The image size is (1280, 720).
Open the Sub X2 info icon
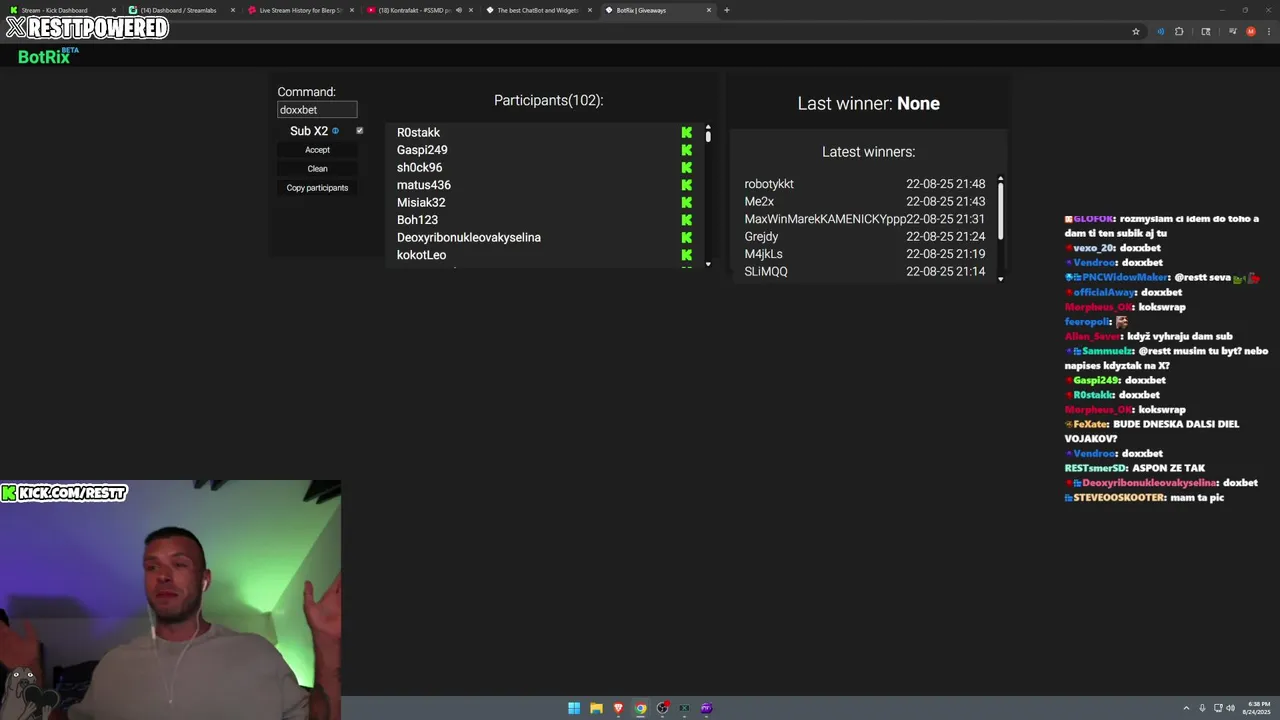335,131
